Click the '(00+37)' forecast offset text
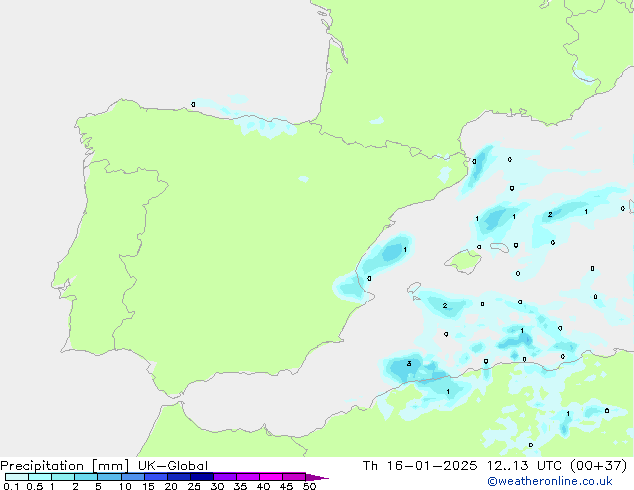 [x=598, y=466]
